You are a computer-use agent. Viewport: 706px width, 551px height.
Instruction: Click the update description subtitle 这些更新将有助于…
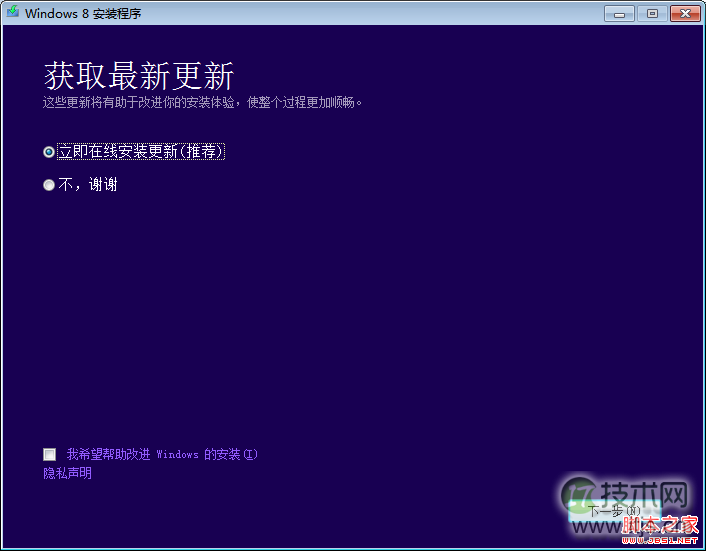coord(203,103)
